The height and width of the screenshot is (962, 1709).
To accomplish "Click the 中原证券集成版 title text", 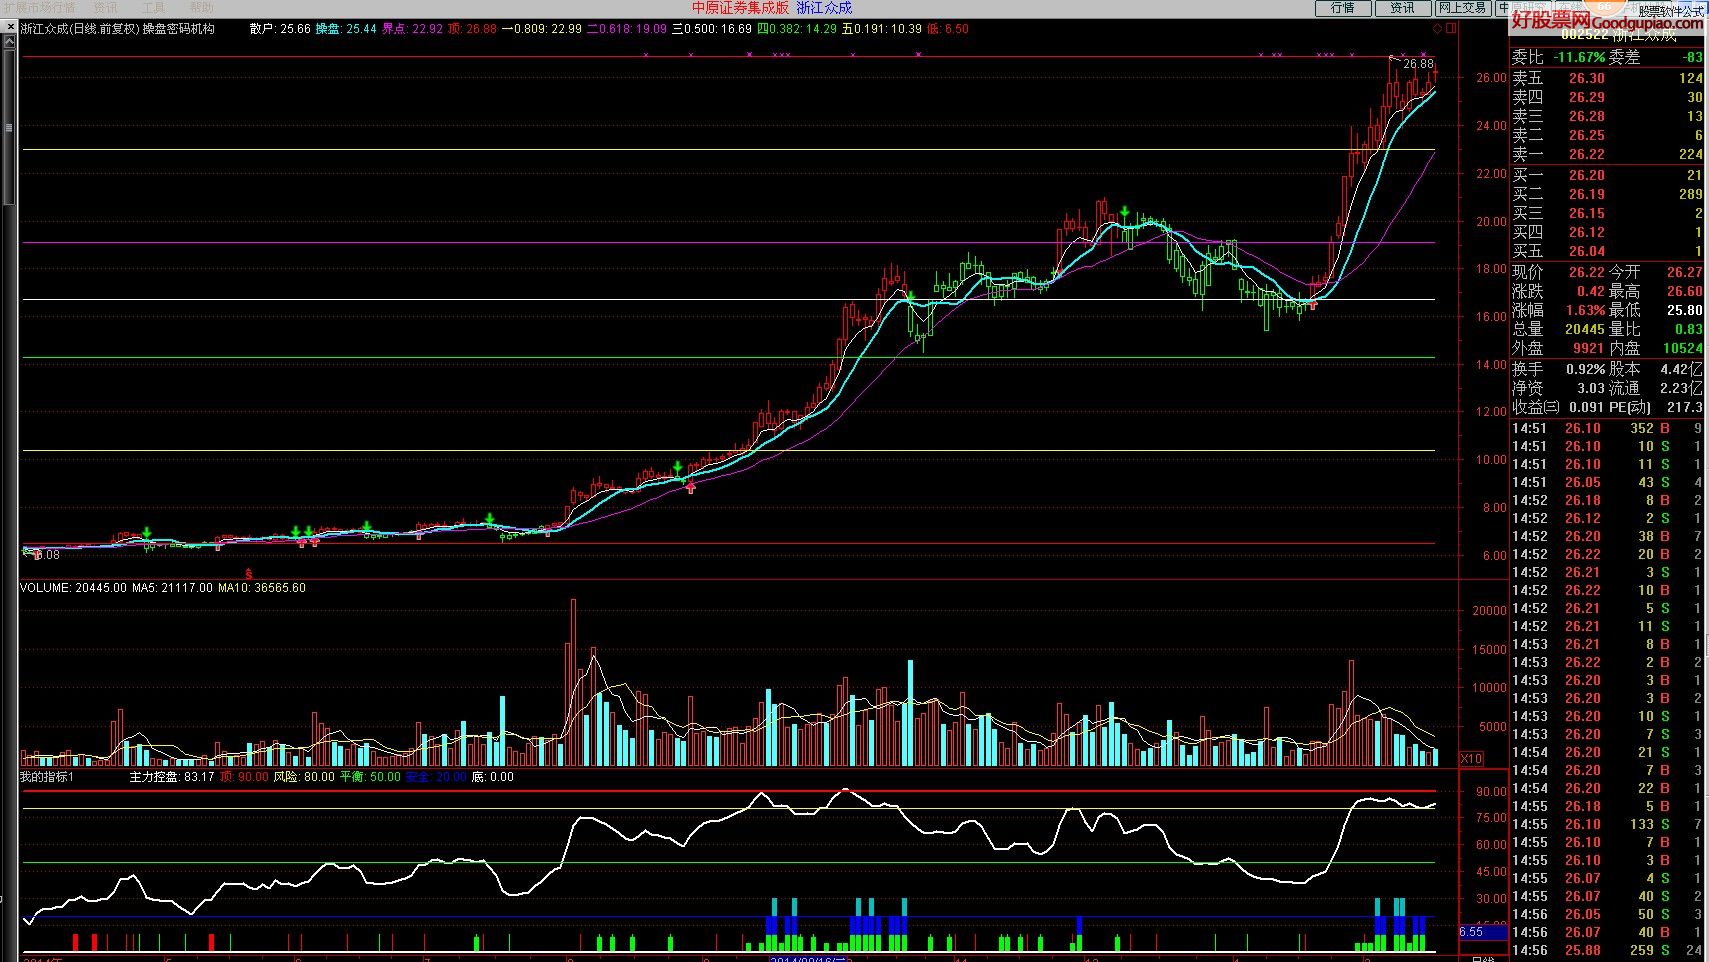I will click(x=740, y=8).
